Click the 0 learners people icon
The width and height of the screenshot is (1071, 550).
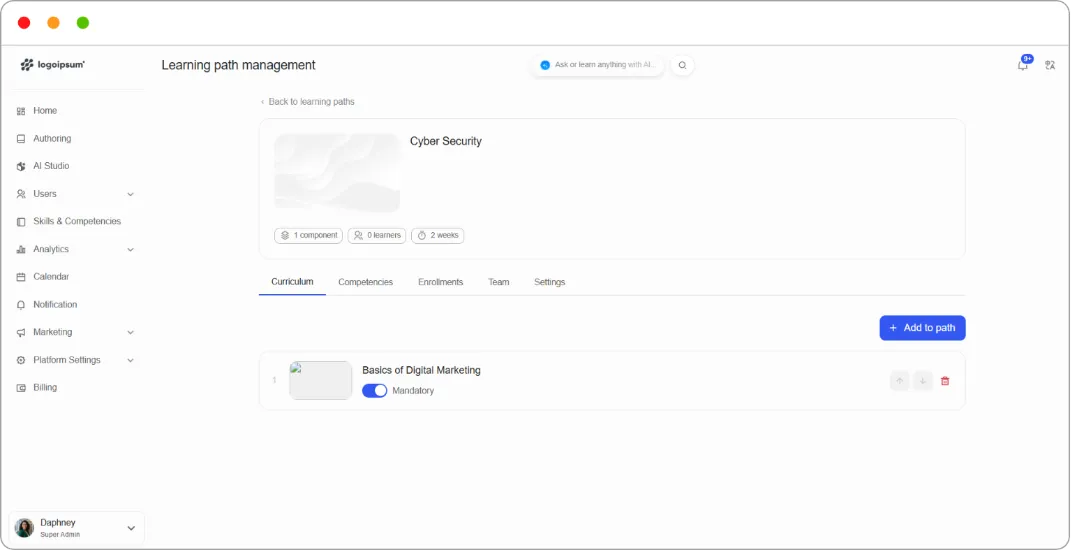[358, 235]
